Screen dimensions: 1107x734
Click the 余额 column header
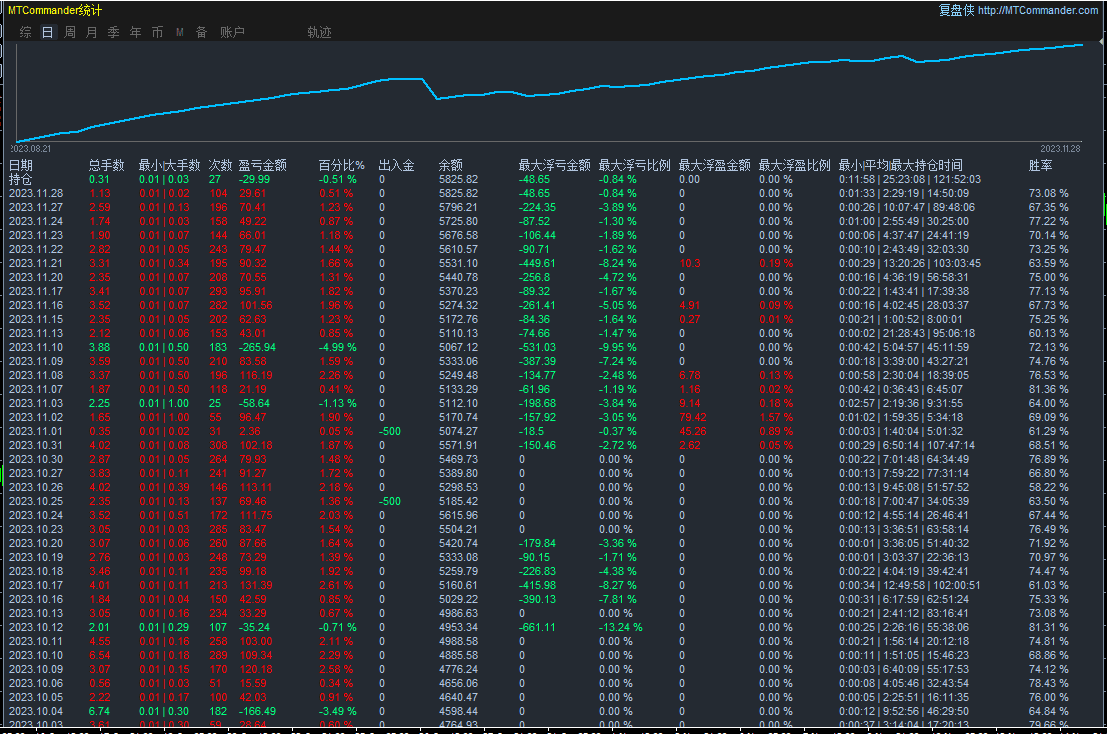click(x=451, y=165)
